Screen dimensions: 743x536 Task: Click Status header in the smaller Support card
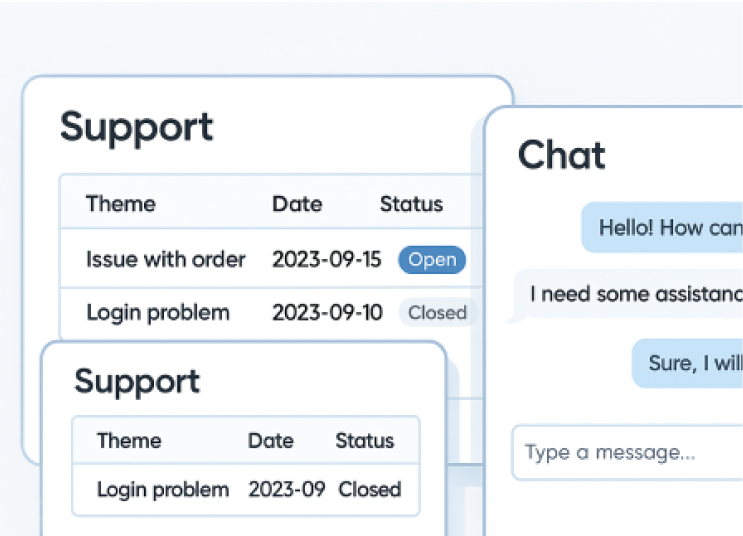[x=365, y=441]
